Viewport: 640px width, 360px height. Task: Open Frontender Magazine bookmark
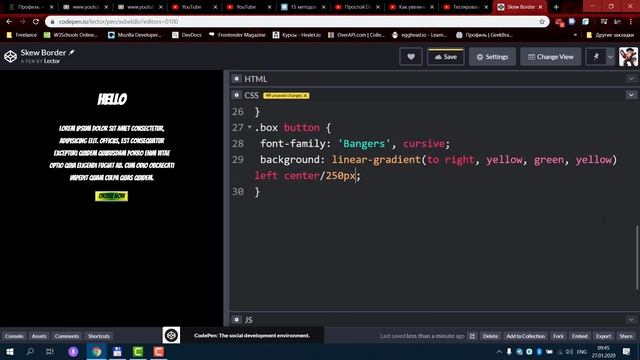pos(237,35)
